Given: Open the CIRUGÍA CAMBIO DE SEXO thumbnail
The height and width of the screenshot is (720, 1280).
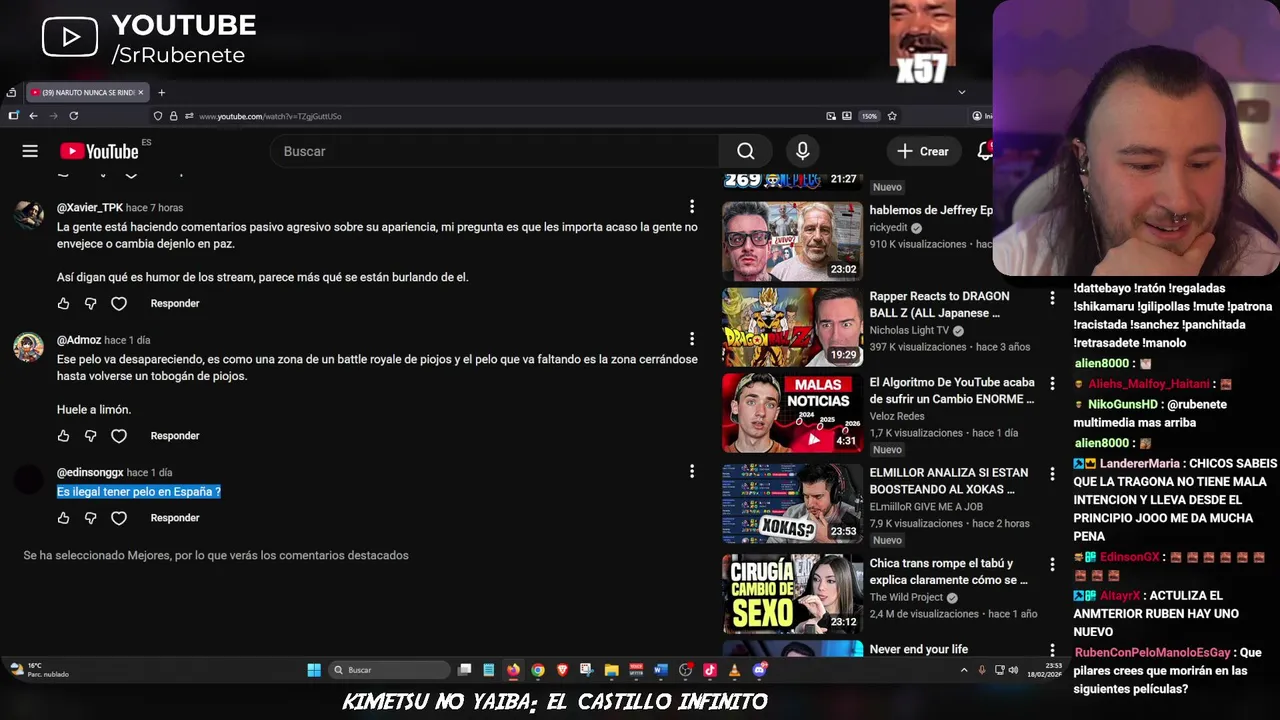Looking at the screenshot, I should (792, 593).
